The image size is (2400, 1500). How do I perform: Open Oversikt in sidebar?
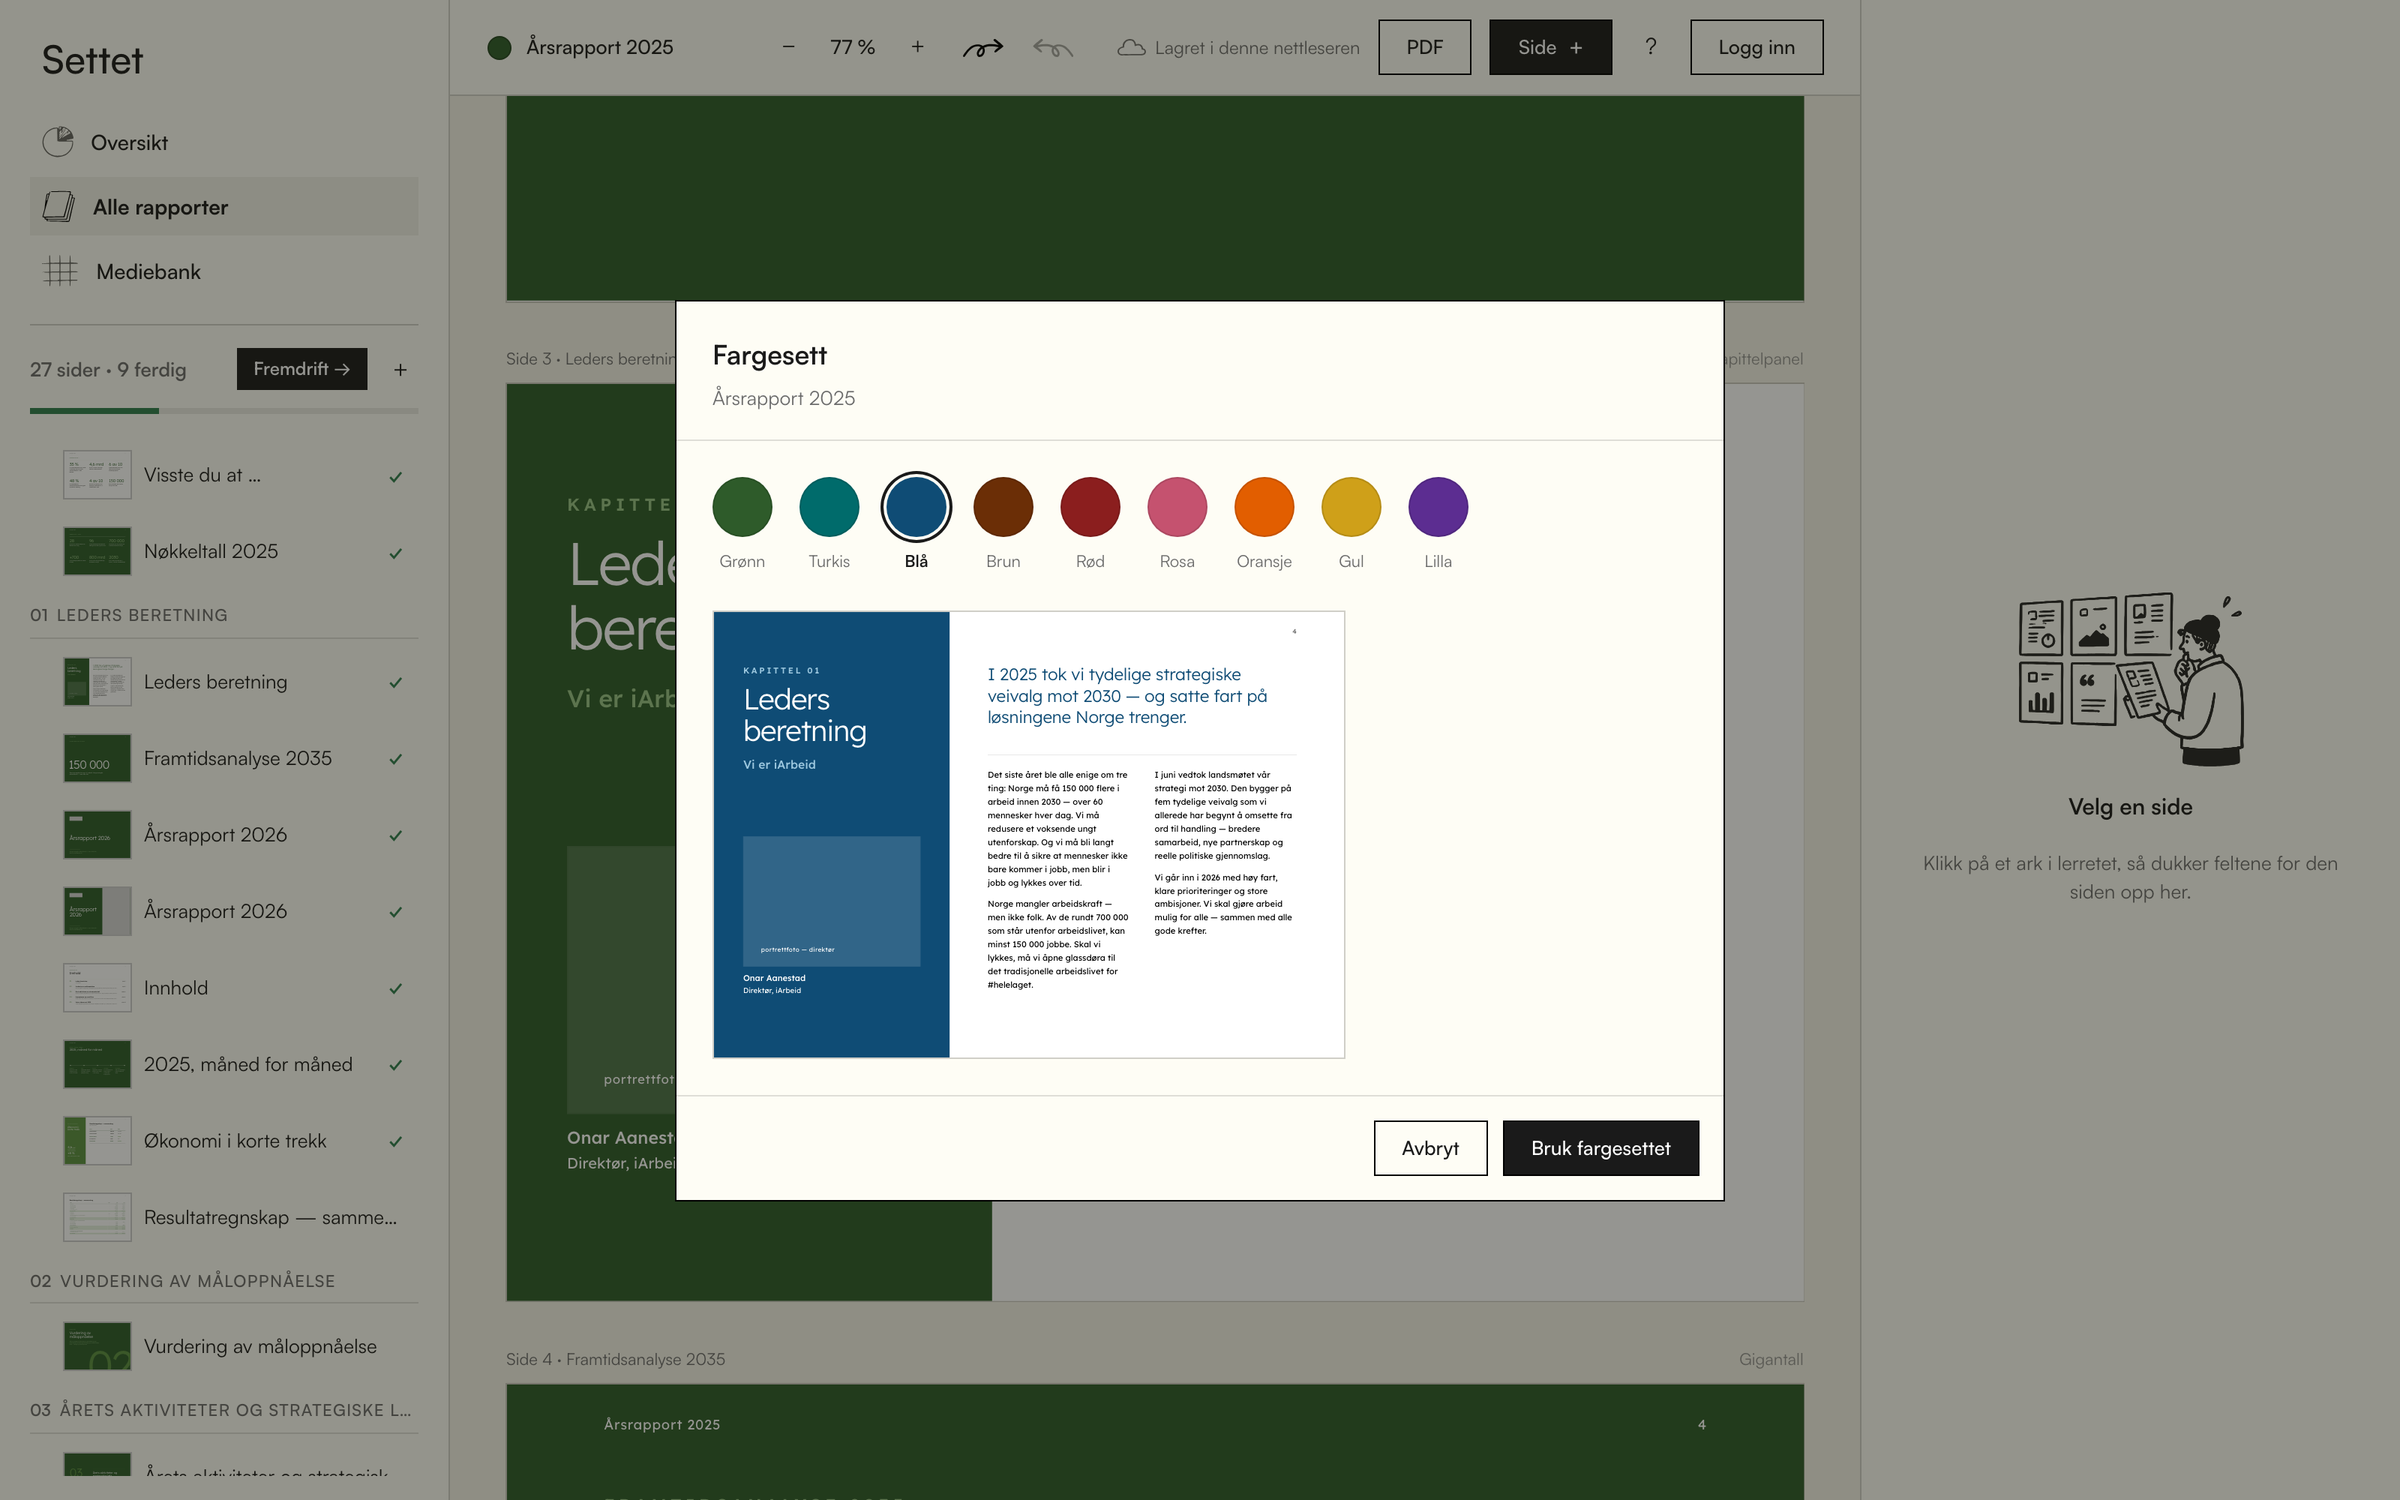point(224,142)
